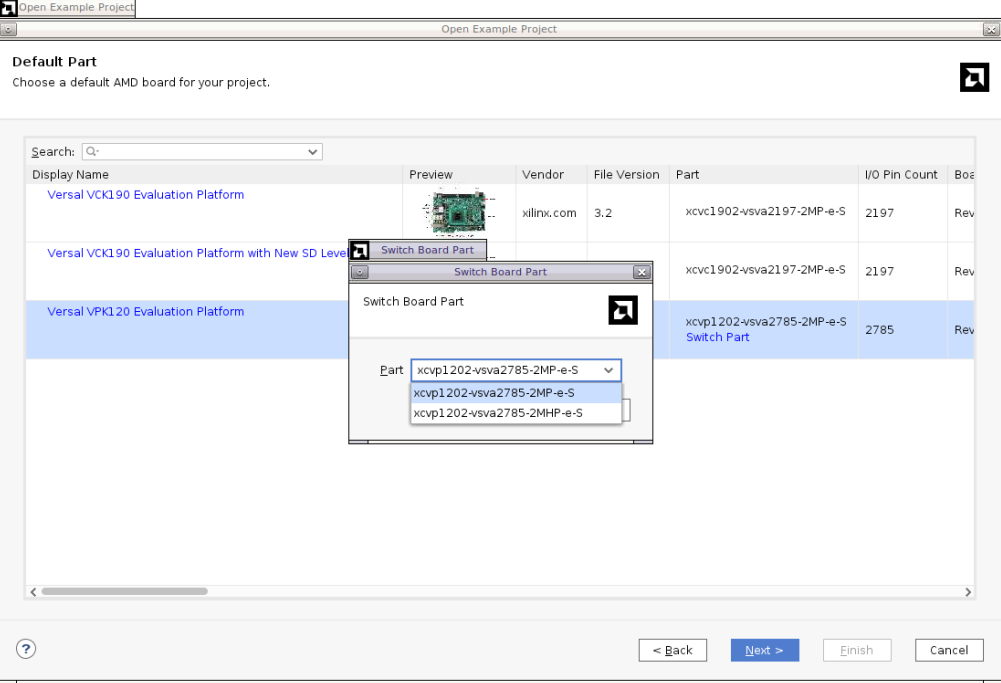Image resolution: width=1001 pixels, height=683 pixels.
Task: Sort by I/O Pin Count column
Action: click(x=900, y=175)
